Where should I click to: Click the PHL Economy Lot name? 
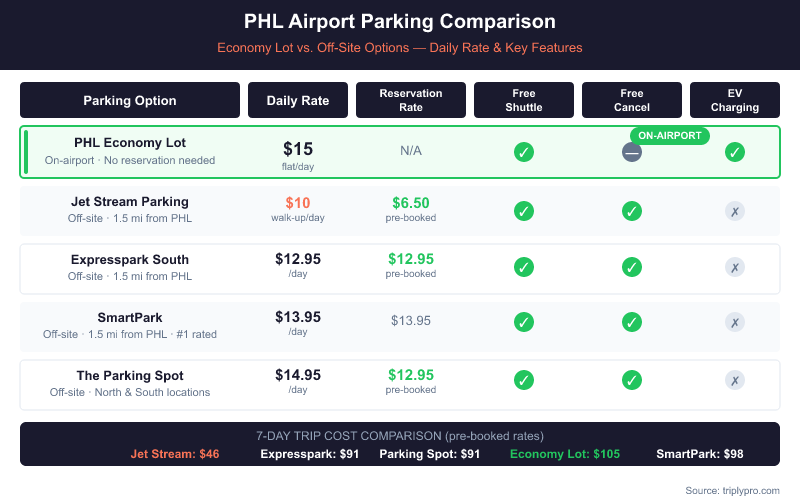click(130, 143)
